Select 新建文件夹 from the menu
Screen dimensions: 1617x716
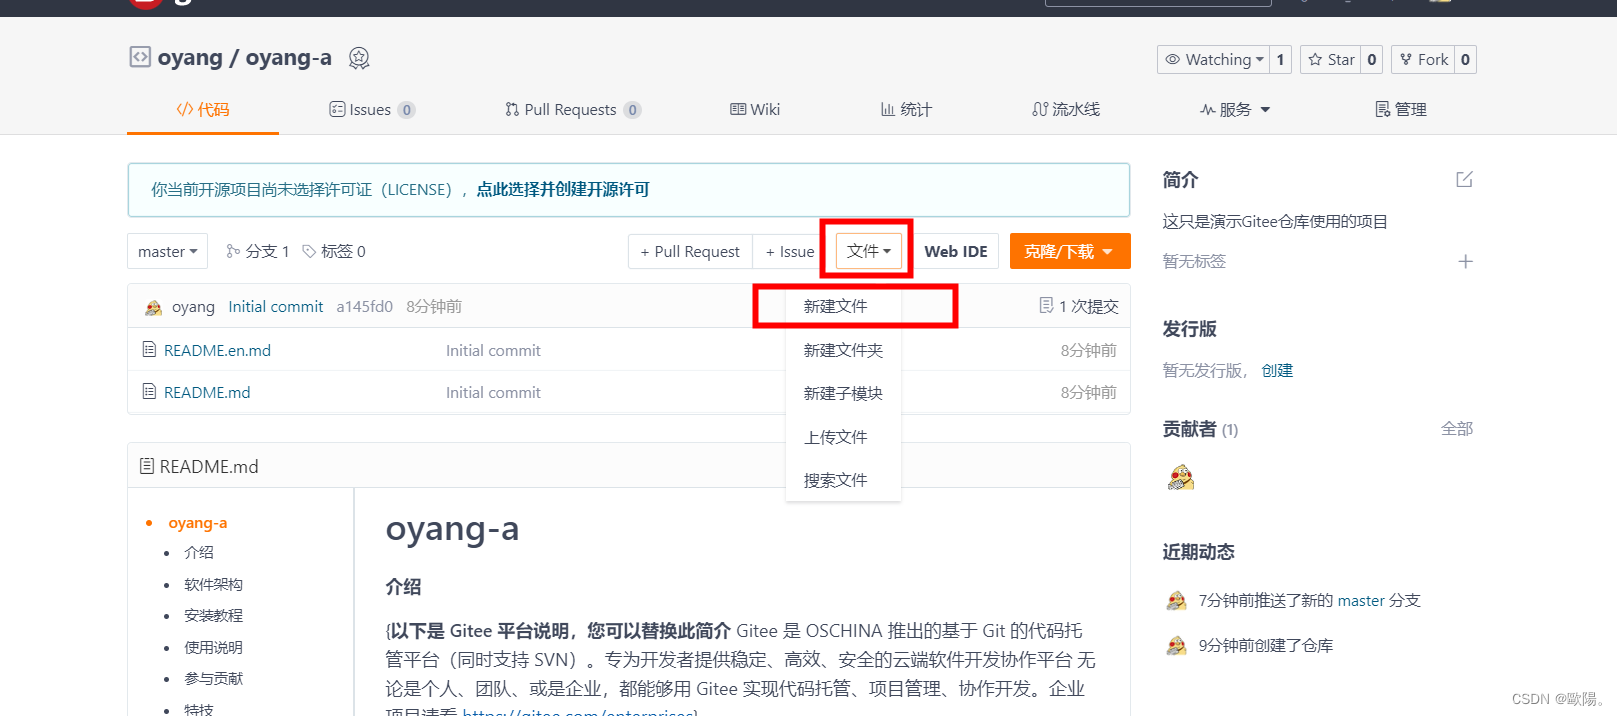[x=843, y=350]
